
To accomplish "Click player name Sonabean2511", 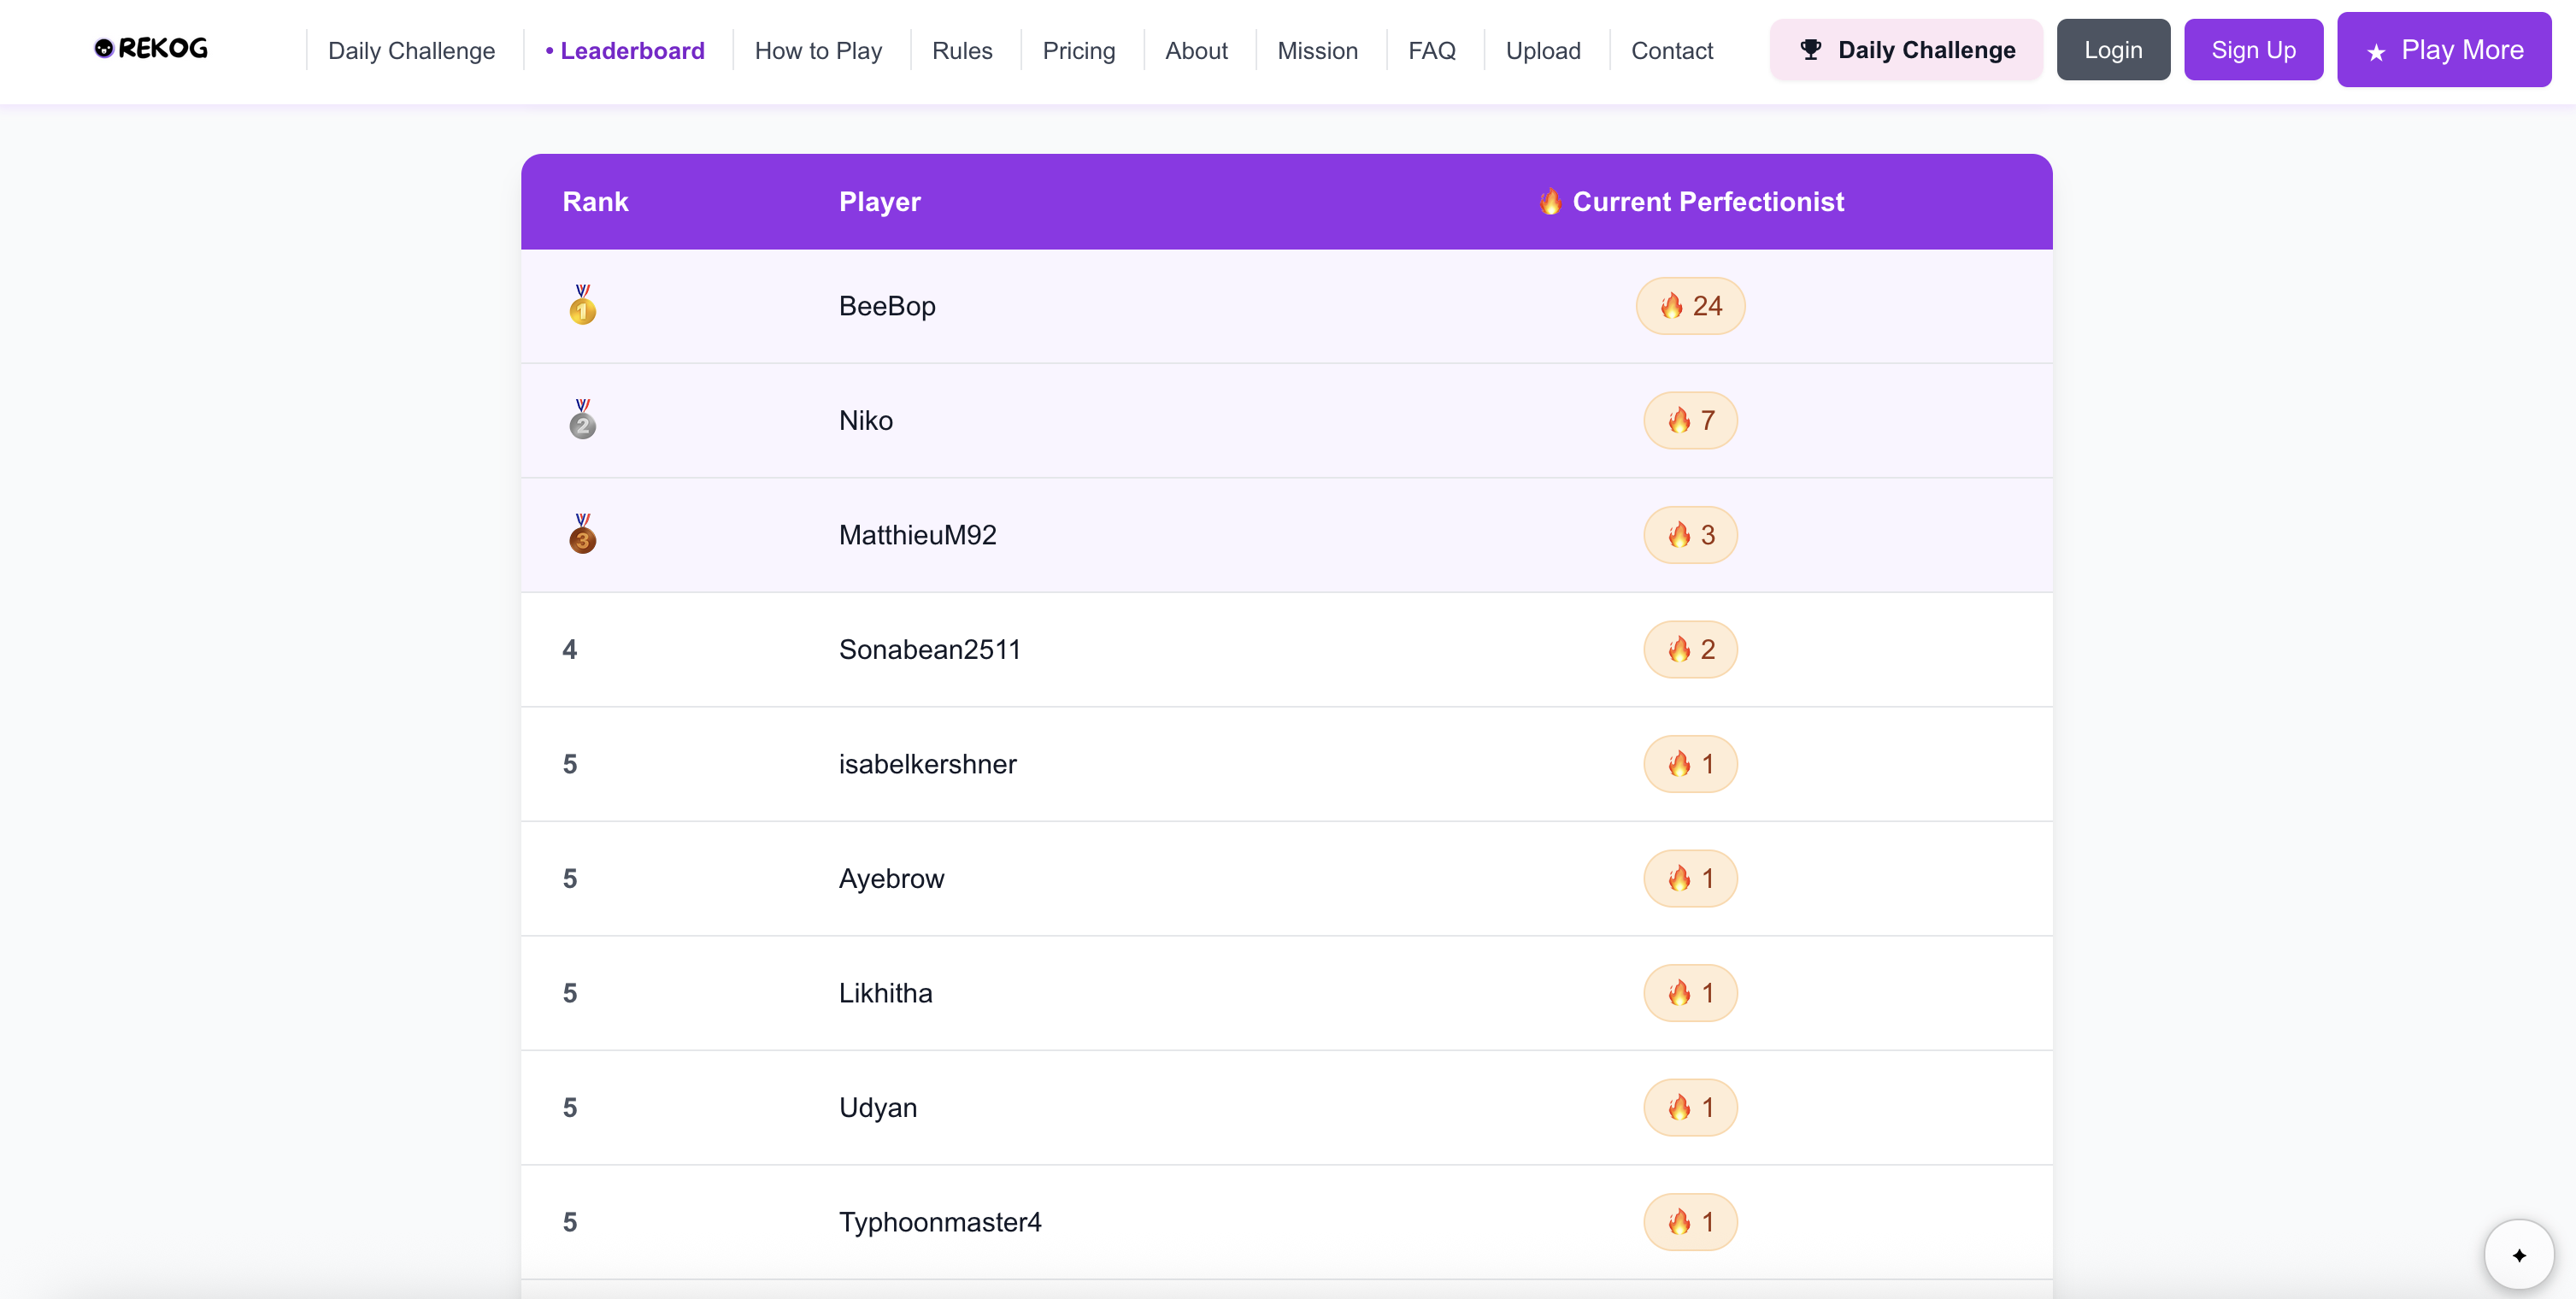I will click(x=929, y=650).
